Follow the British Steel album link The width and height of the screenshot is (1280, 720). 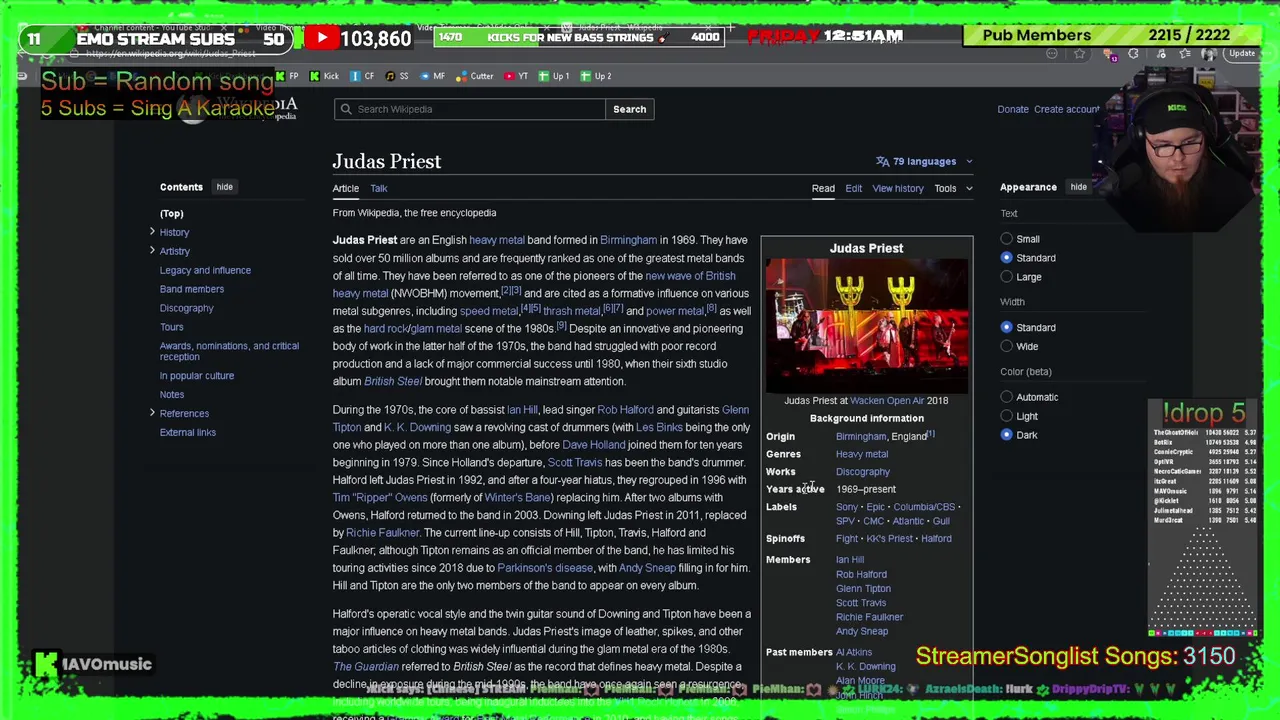pyautogui.click(x=393, y=381)
